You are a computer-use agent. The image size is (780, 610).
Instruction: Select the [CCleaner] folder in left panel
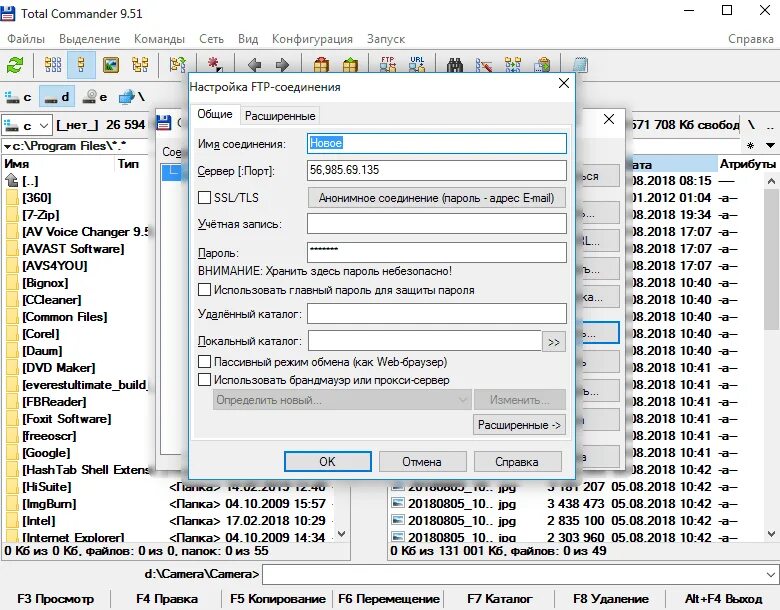click(51, 300)
